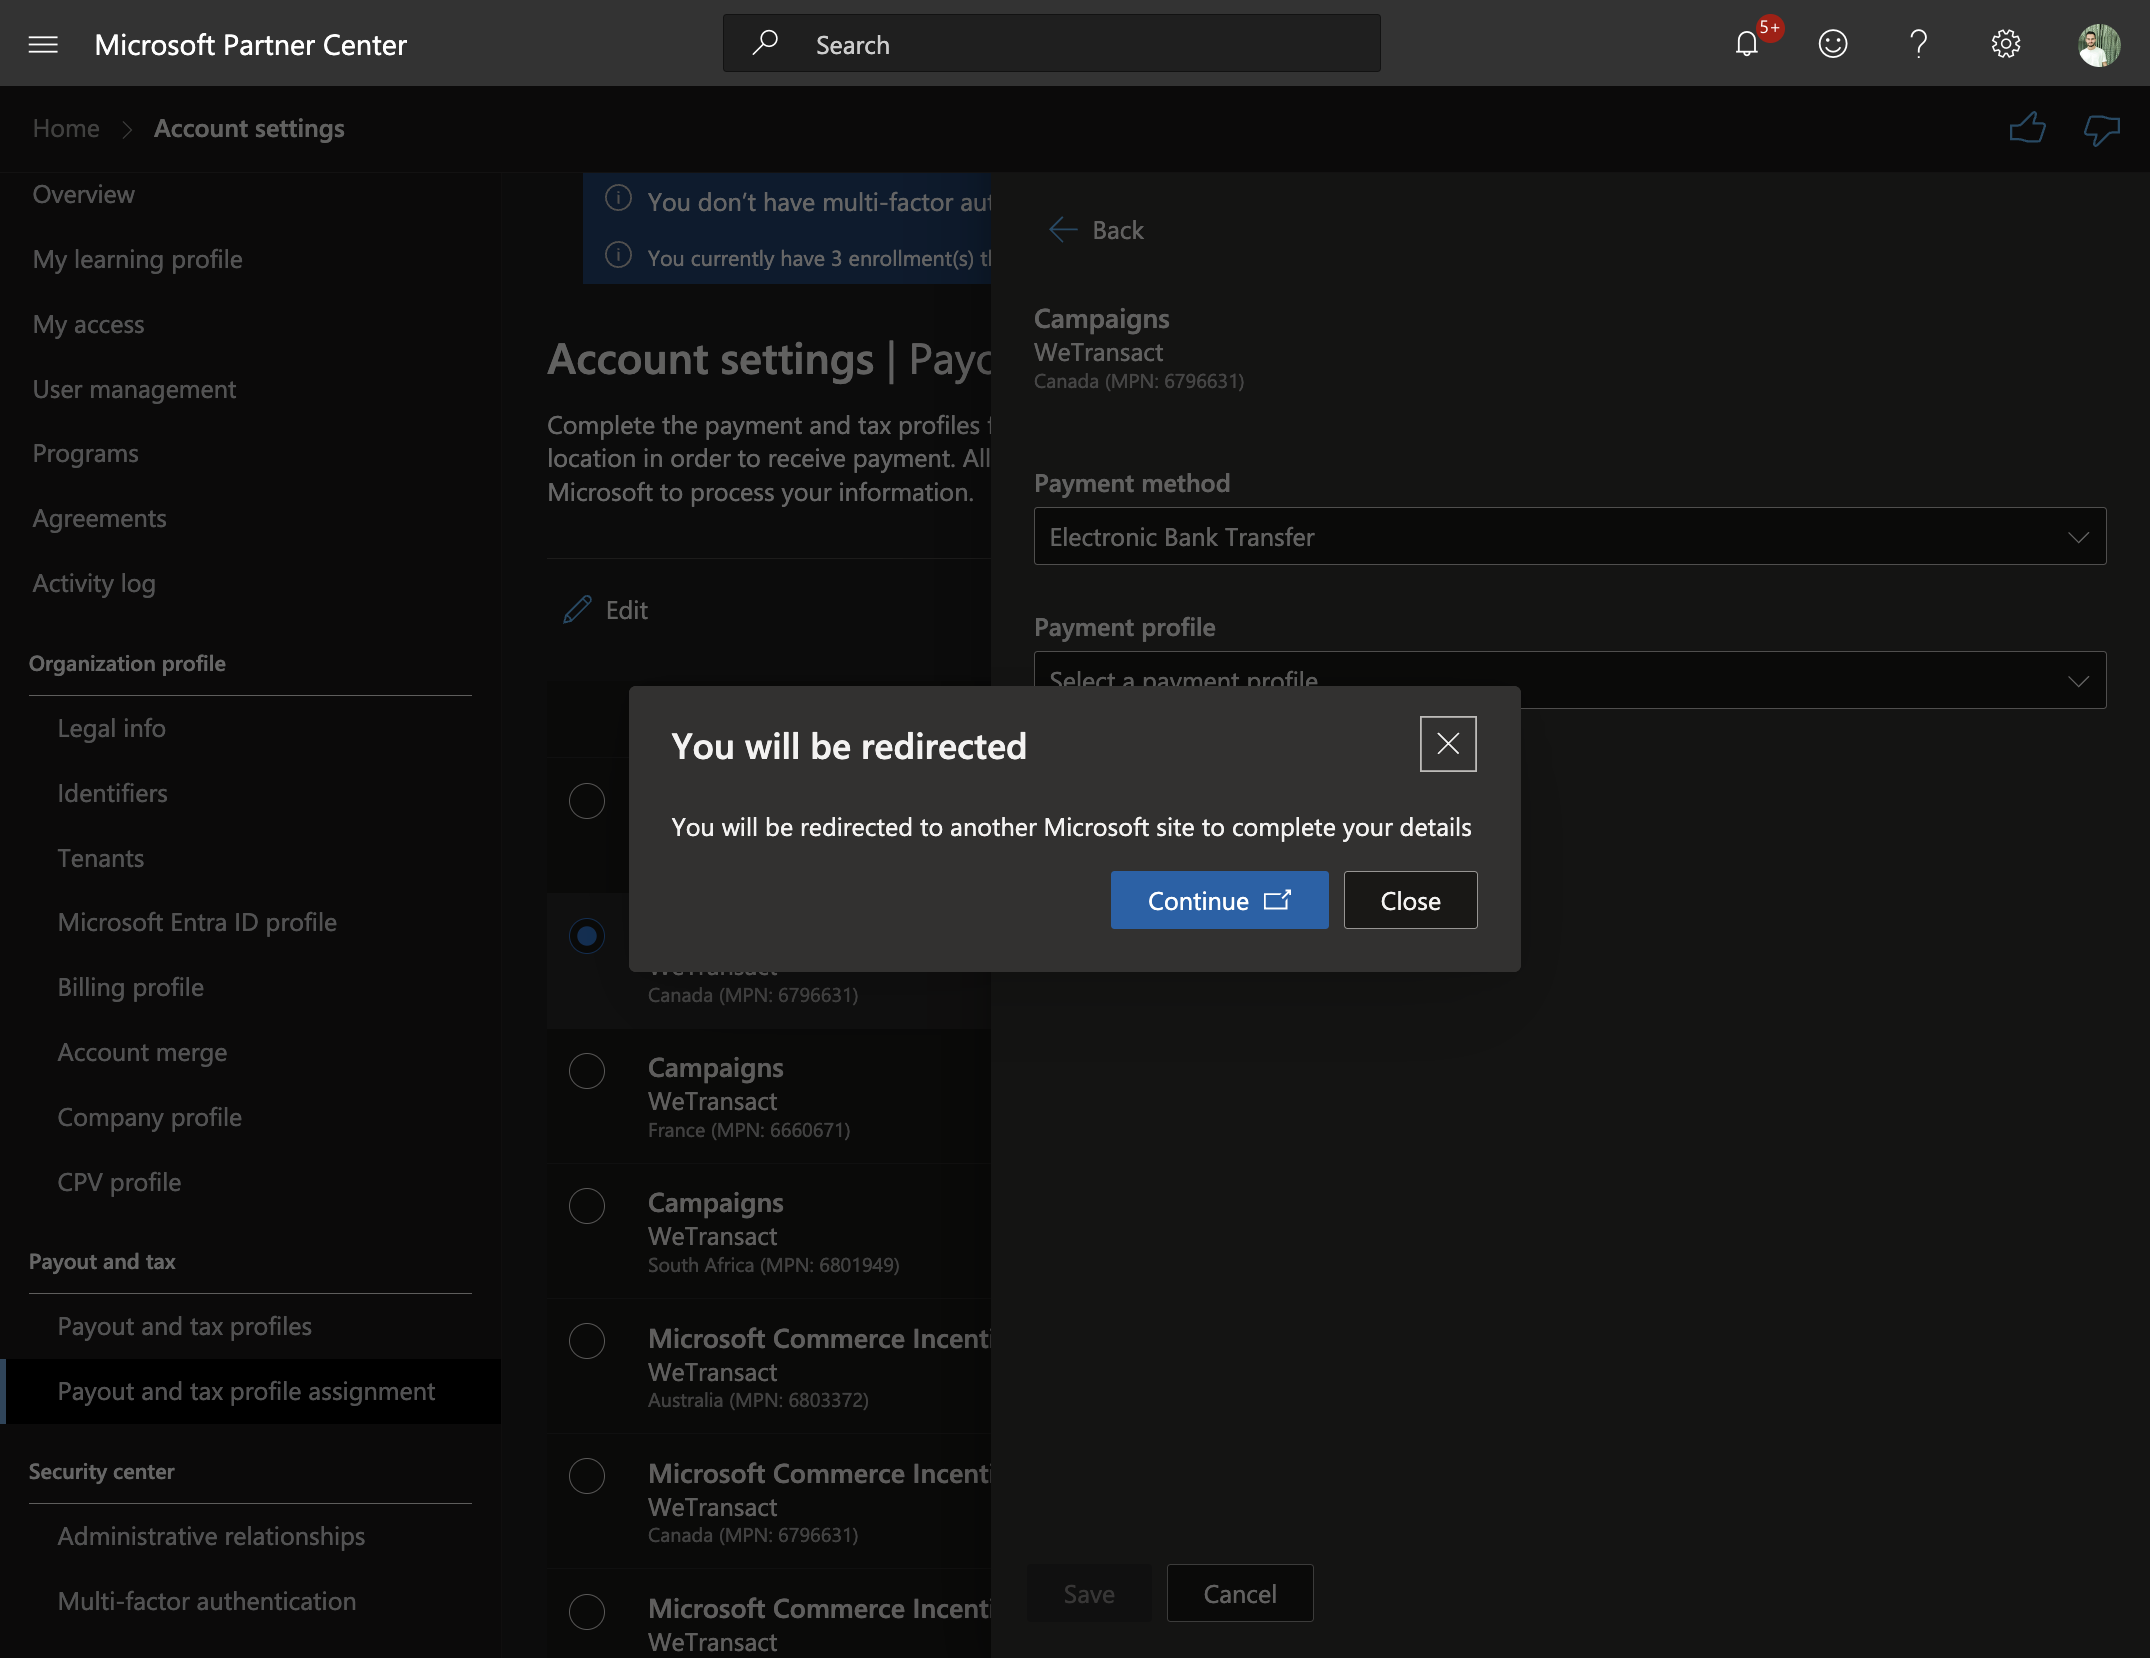Click the Home breadcrumb link
The image size is (2150, 1658).
[x=66, y=128]
